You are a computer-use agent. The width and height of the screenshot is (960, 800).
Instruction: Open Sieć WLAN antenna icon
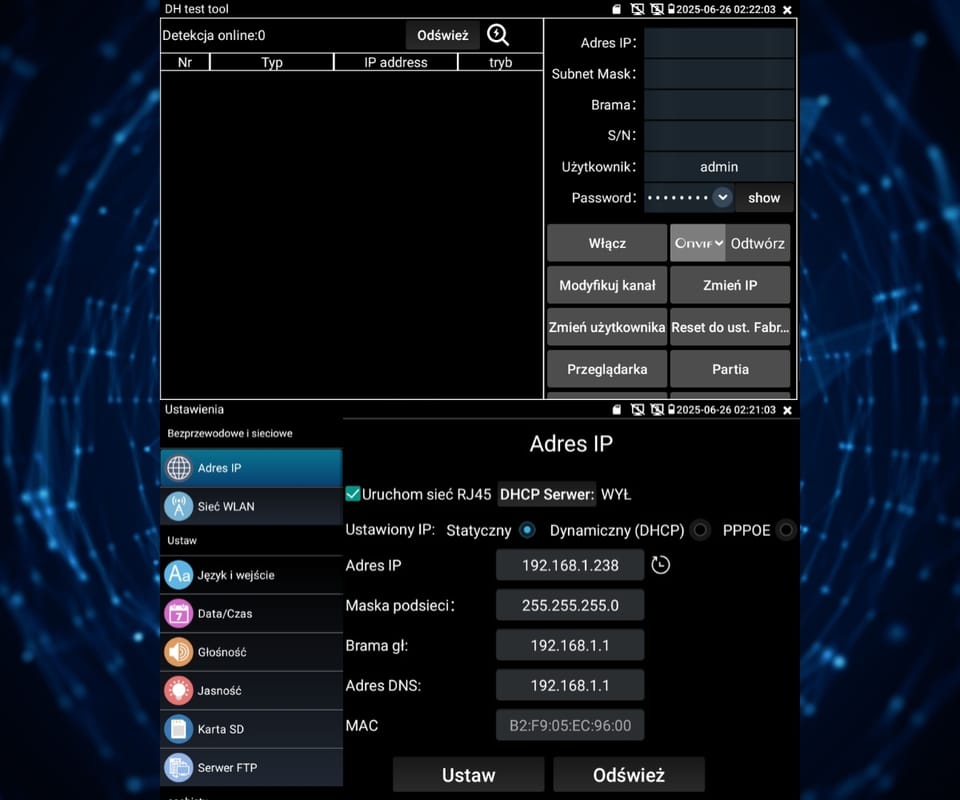pyautogui.click(x=179, y=506)
